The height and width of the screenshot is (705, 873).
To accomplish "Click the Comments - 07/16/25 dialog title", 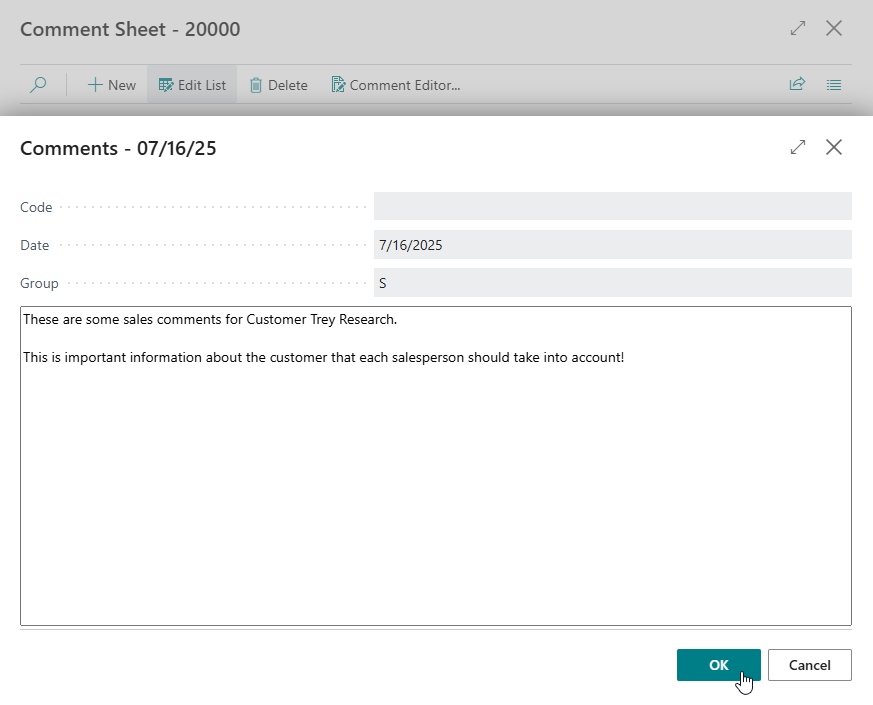I will tap(118, 148).
